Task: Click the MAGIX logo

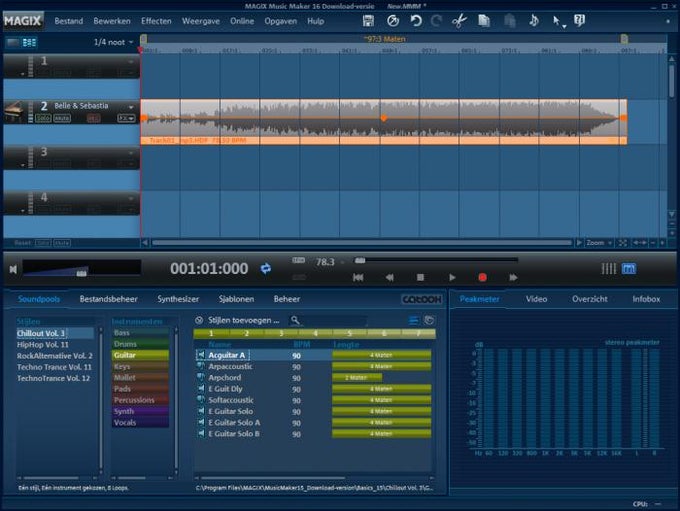Action: tap(23, 20)
